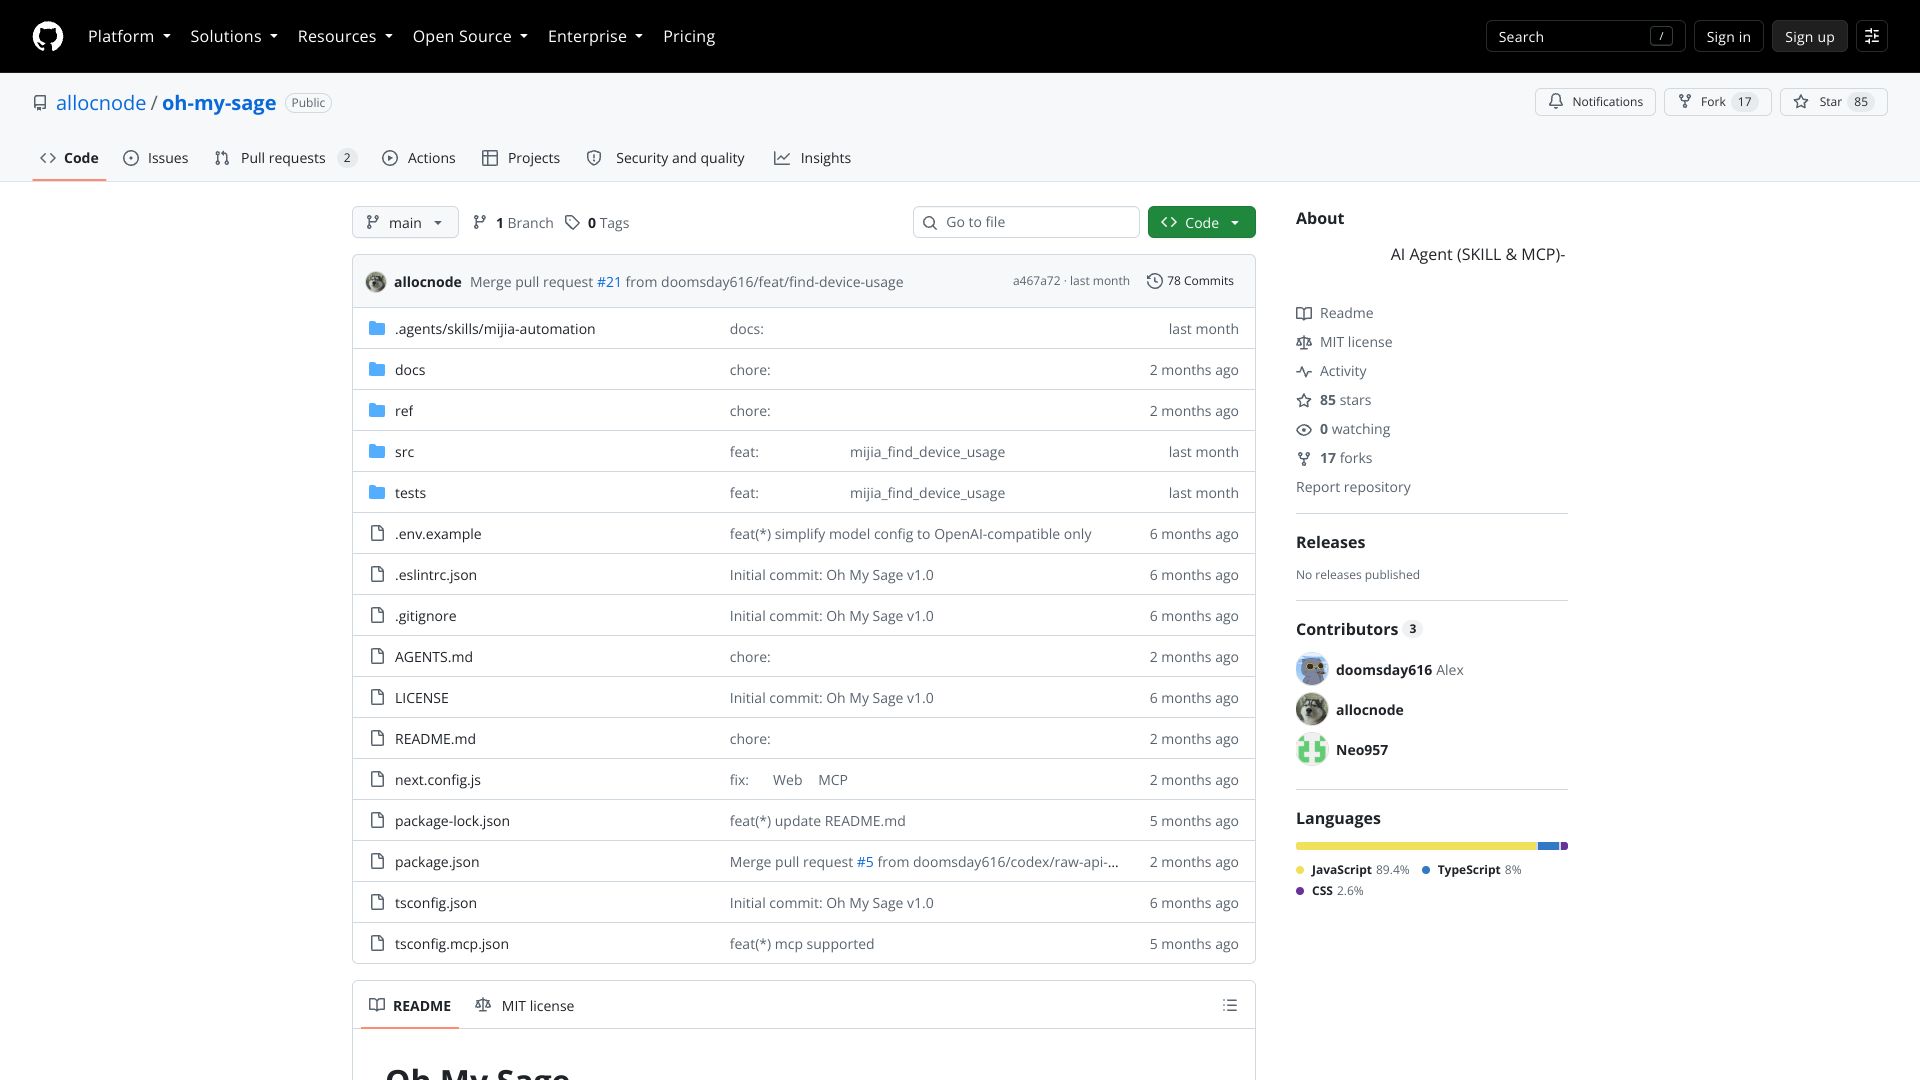Open the tsconfig.mcp.json file icon
The height and width of the screenshot is (1080, 1920).
point(377,944)
